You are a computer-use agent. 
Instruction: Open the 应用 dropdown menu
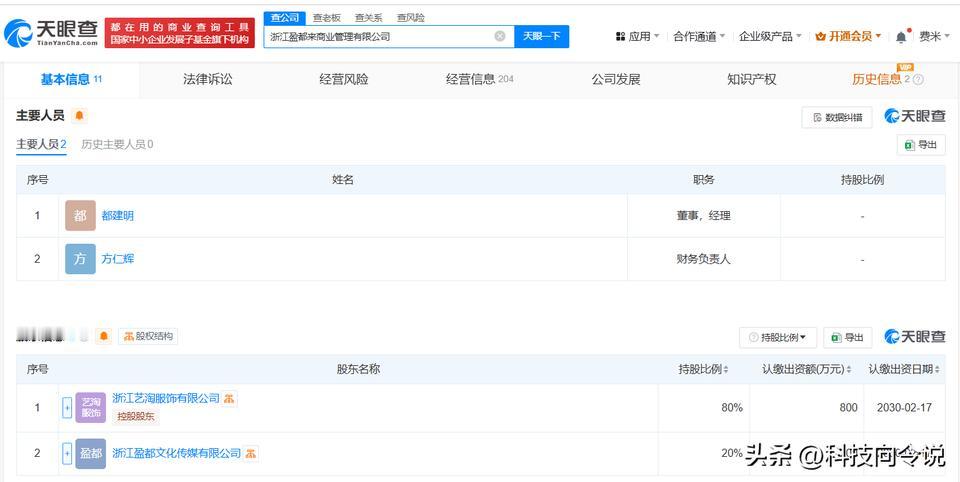pyautogui.click(x=637, y=37)
